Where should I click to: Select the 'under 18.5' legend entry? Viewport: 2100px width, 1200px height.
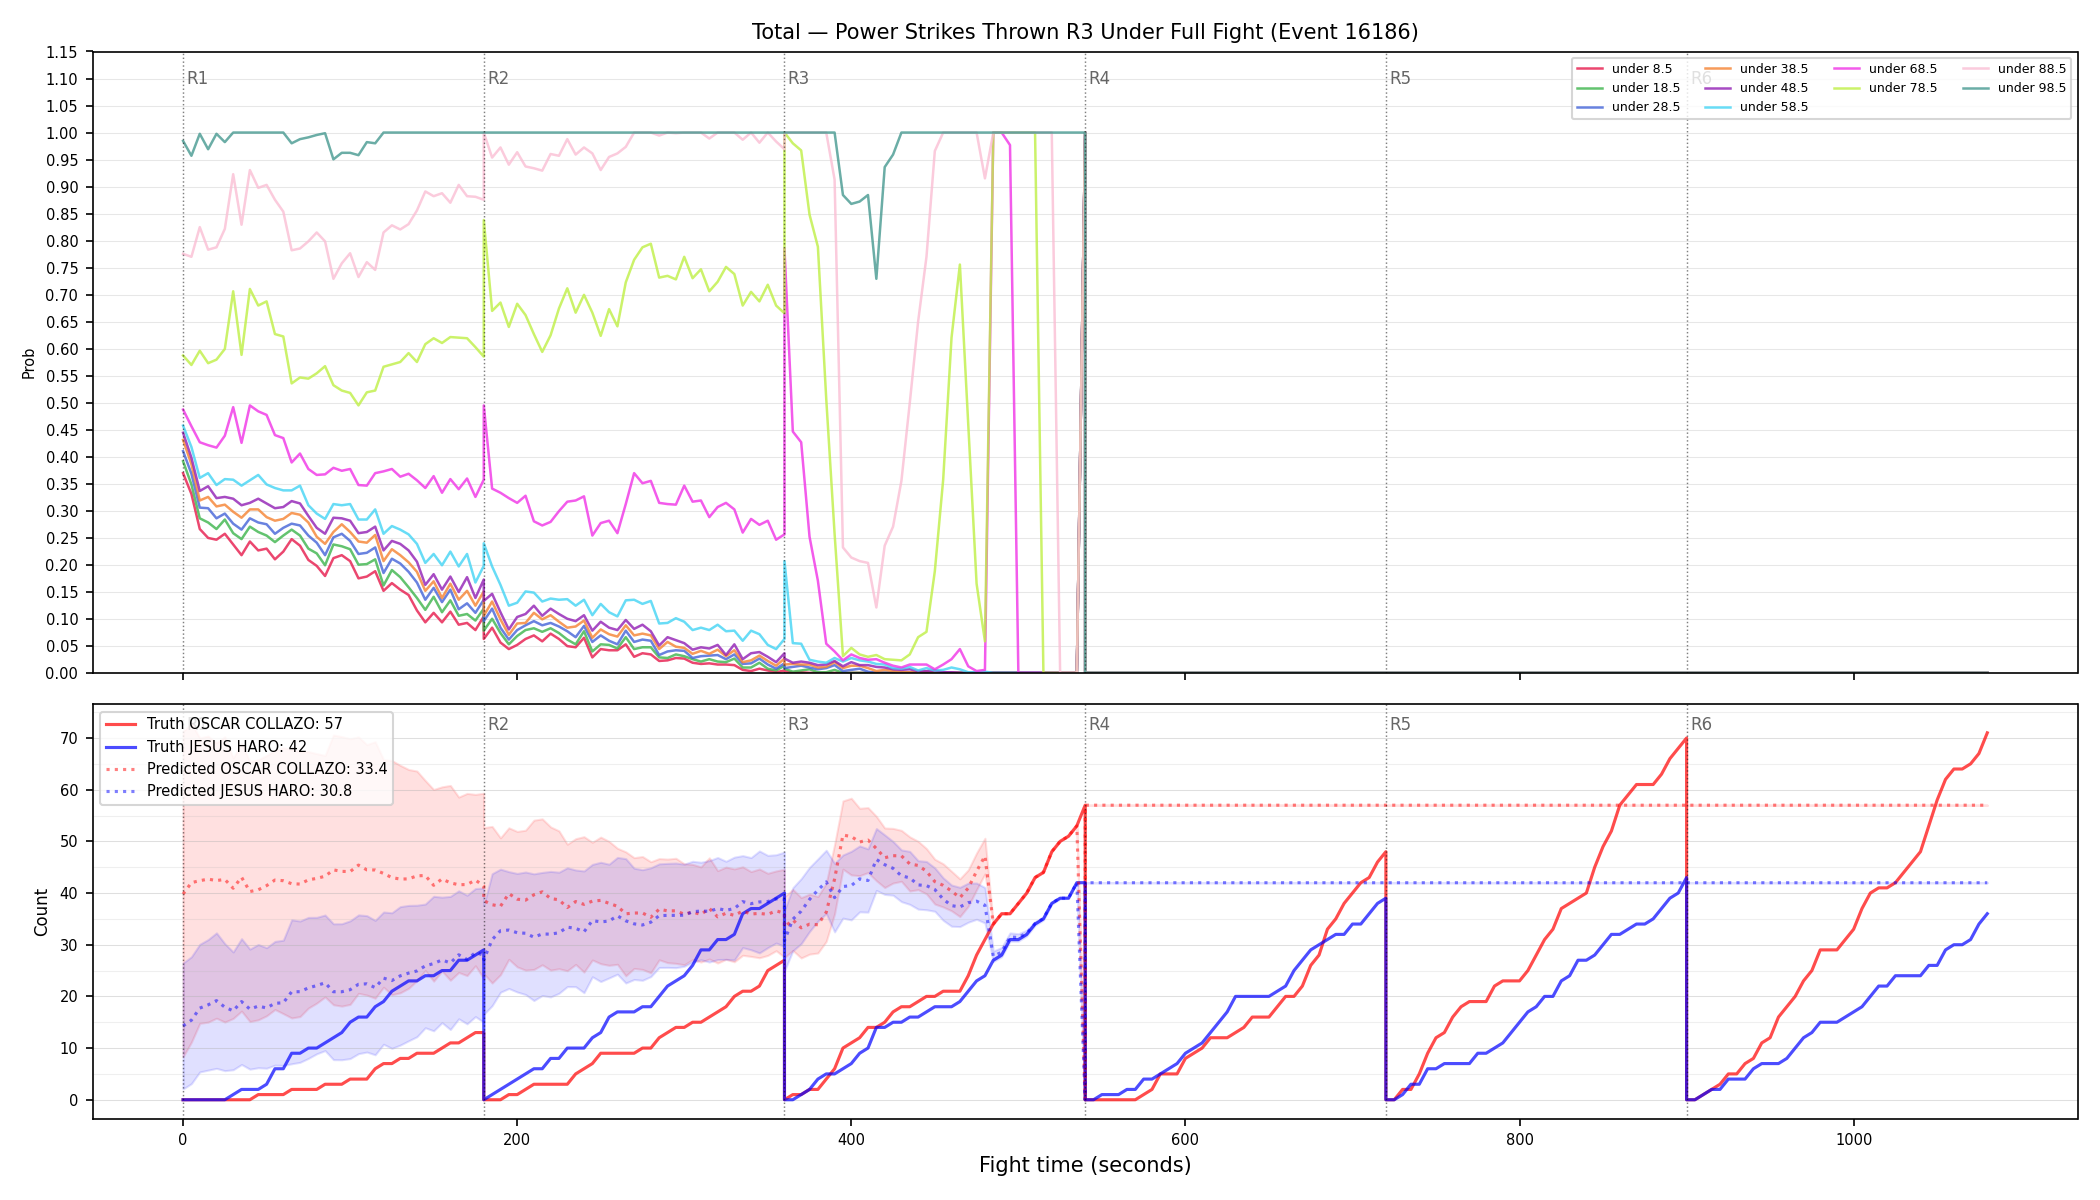pos(1628,88)
